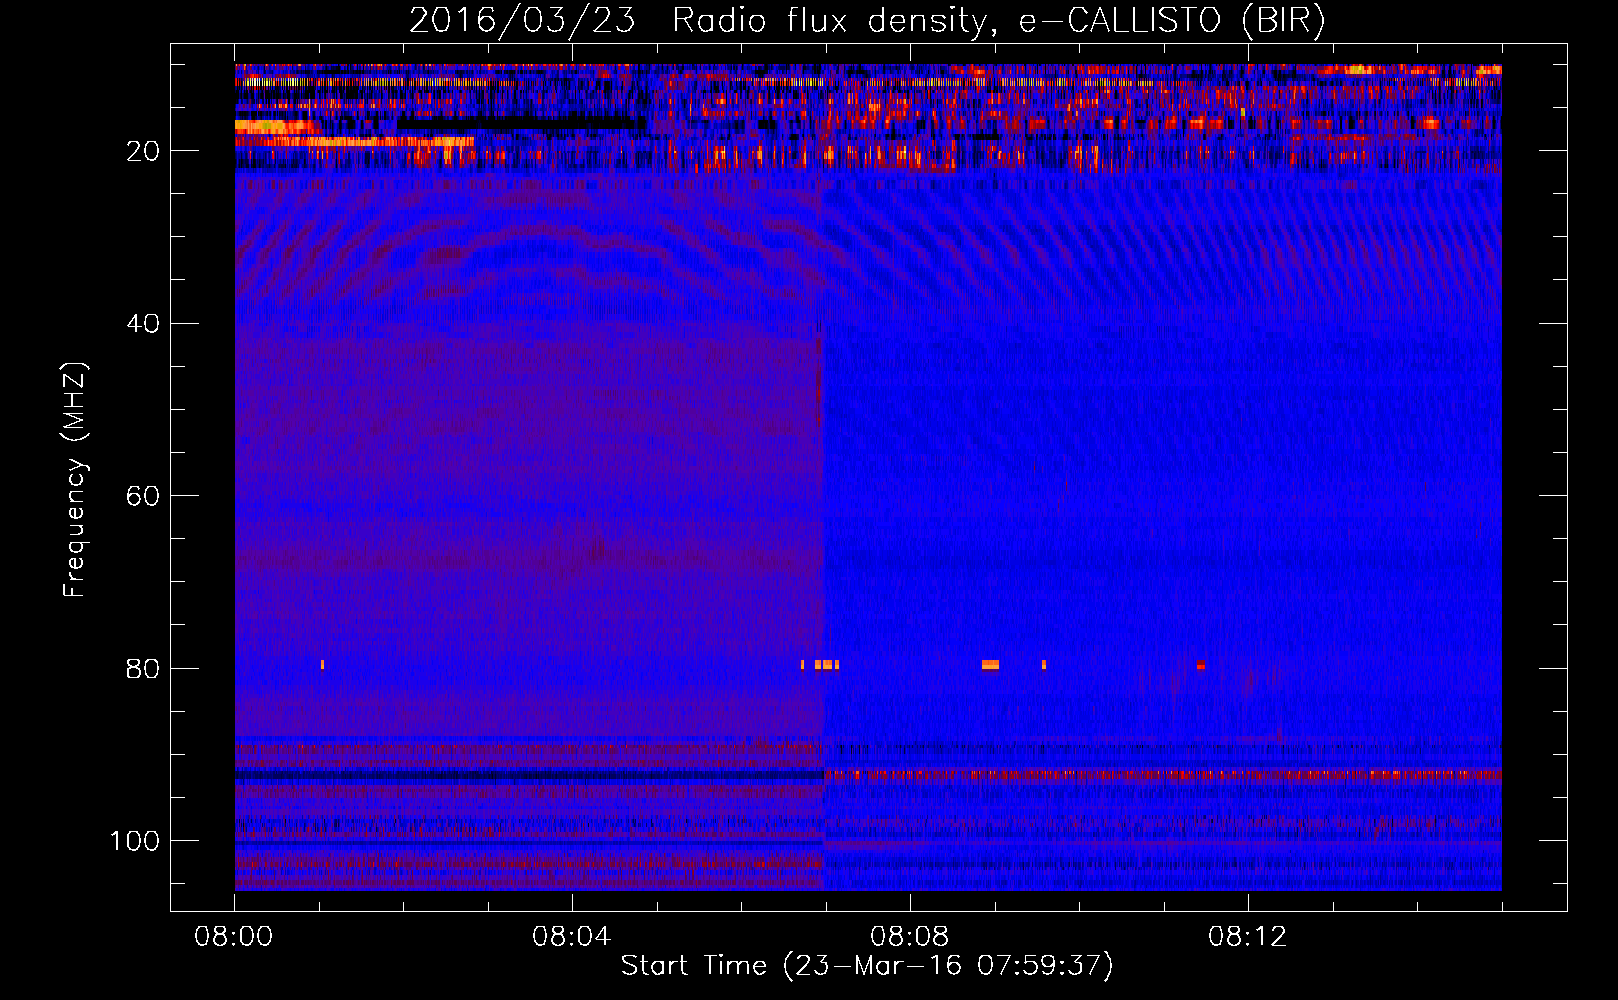Click the '08:12' time tick label
Image resolution: width=1618 pixels, height=1000 pixels.
click(1248, 937)
